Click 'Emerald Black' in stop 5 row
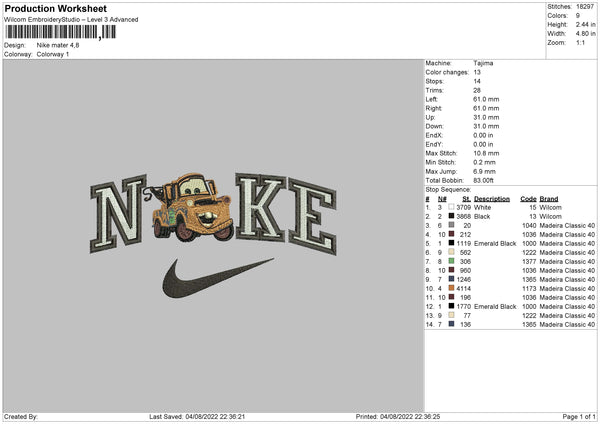 pos(495,243)
